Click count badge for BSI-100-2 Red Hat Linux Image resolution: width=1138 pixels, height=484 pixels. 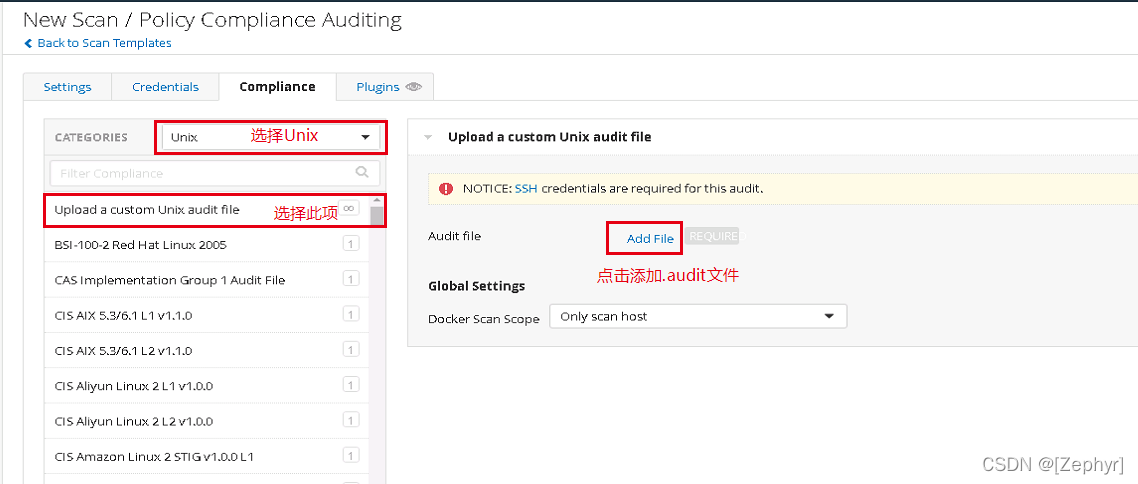[350, 244]
